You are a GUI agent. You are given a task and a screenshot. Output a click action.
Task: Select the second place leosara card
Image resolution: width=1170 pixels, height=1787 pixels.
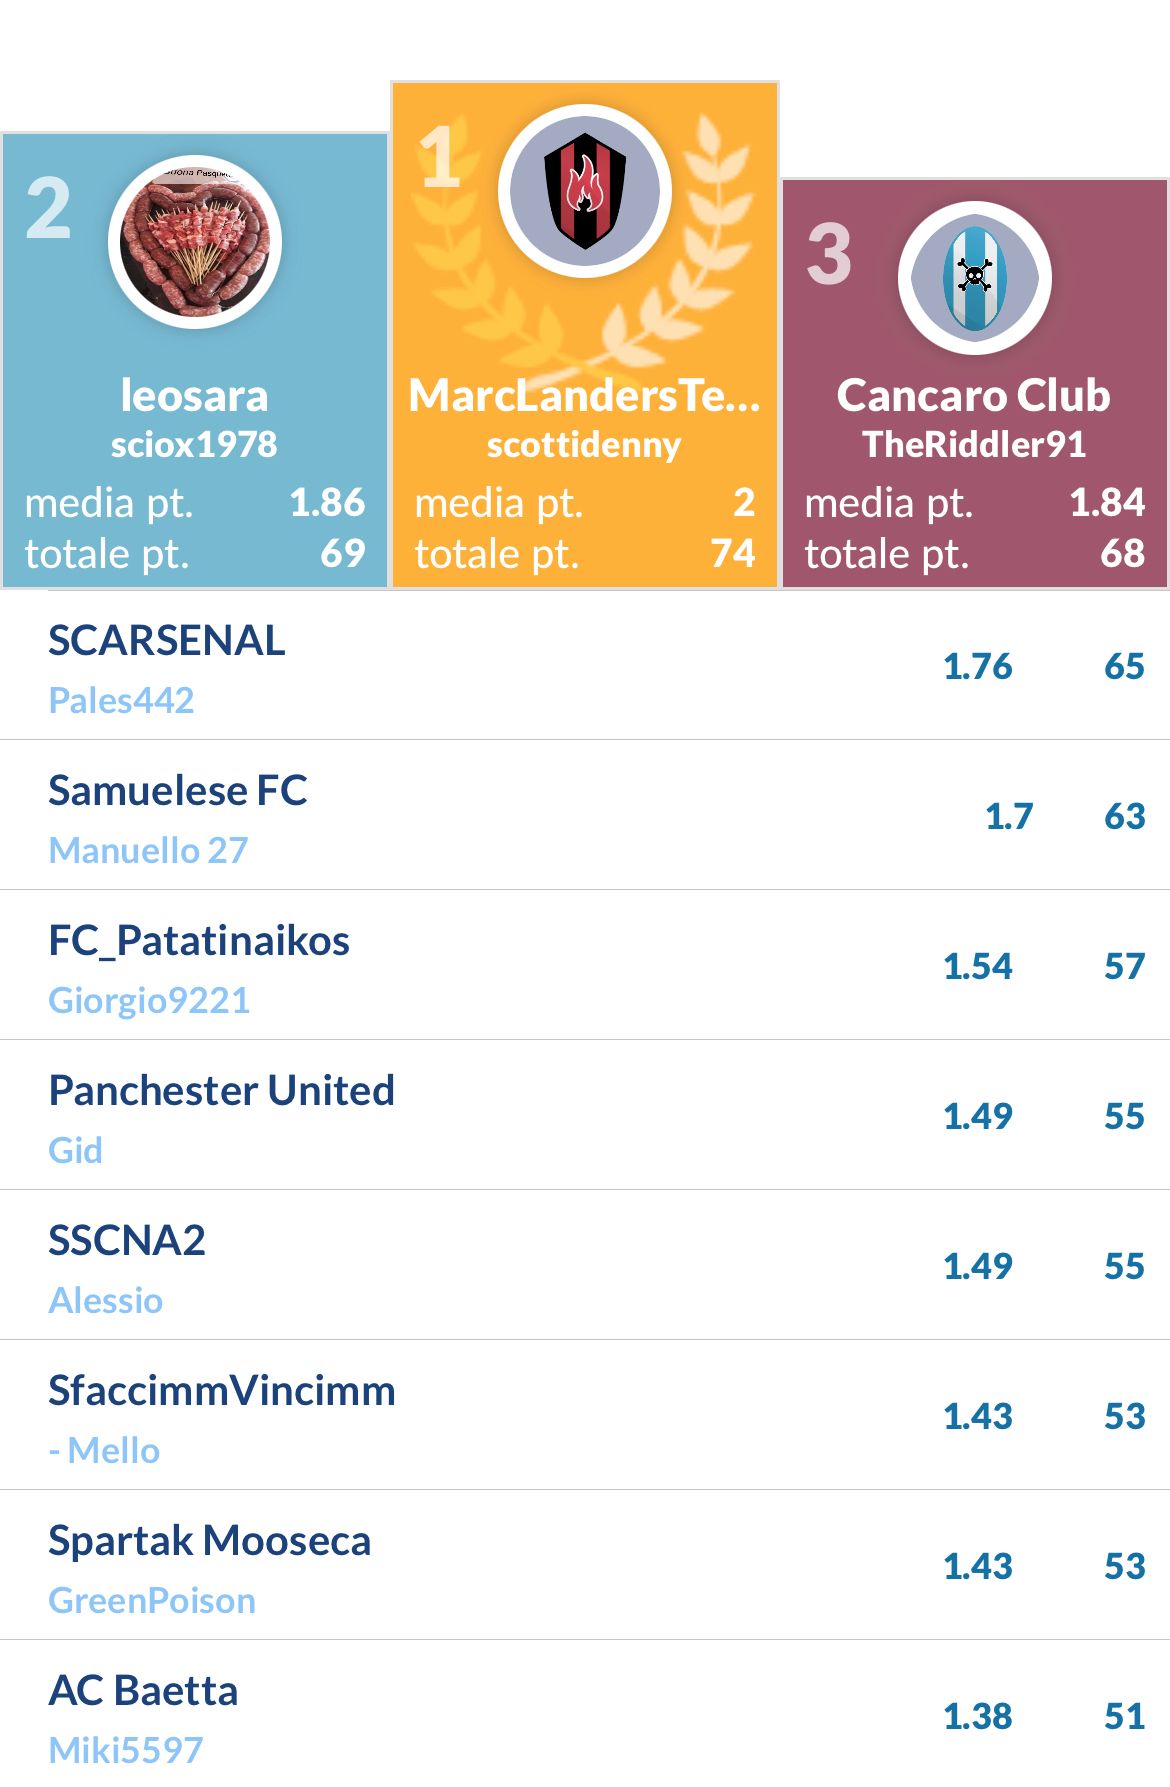[x=195, y=361]
